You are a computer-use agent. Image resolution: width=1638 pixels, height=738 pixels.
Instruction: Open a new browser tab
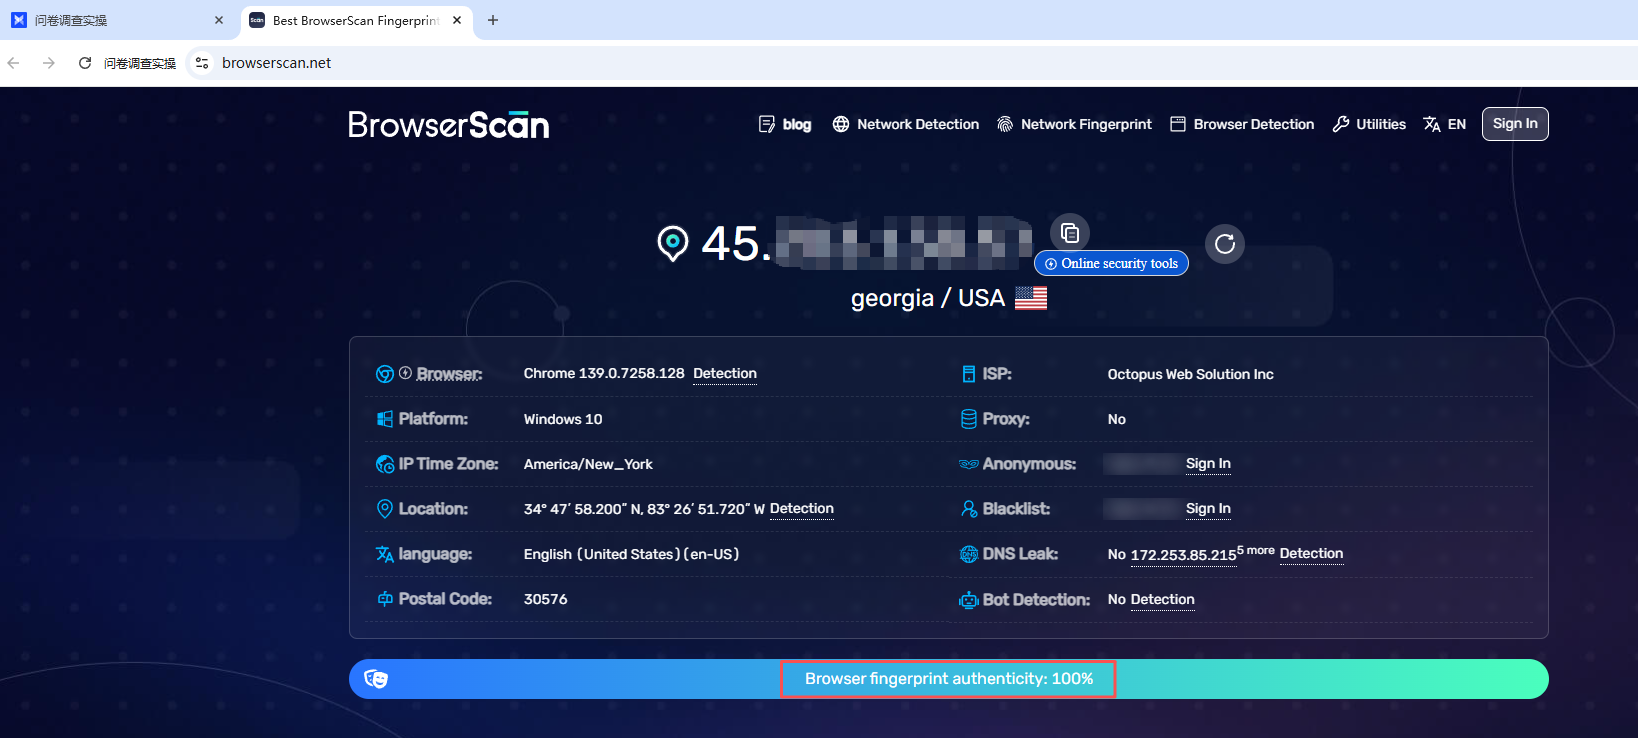[x=493, y=20]
